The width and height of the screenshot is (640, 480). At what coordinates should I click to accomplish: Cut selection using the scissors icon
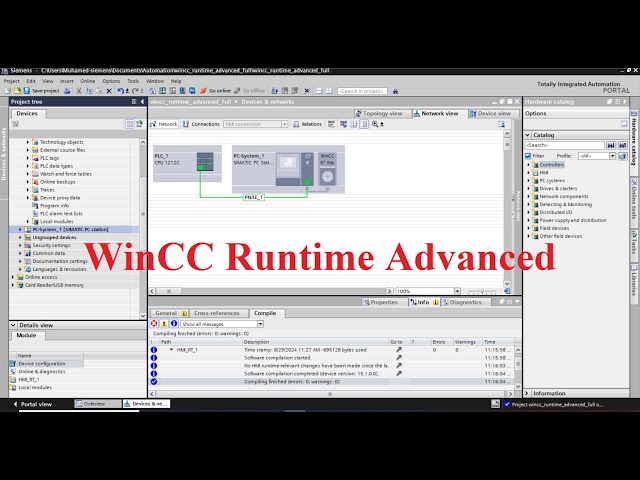tap(79, 91)
